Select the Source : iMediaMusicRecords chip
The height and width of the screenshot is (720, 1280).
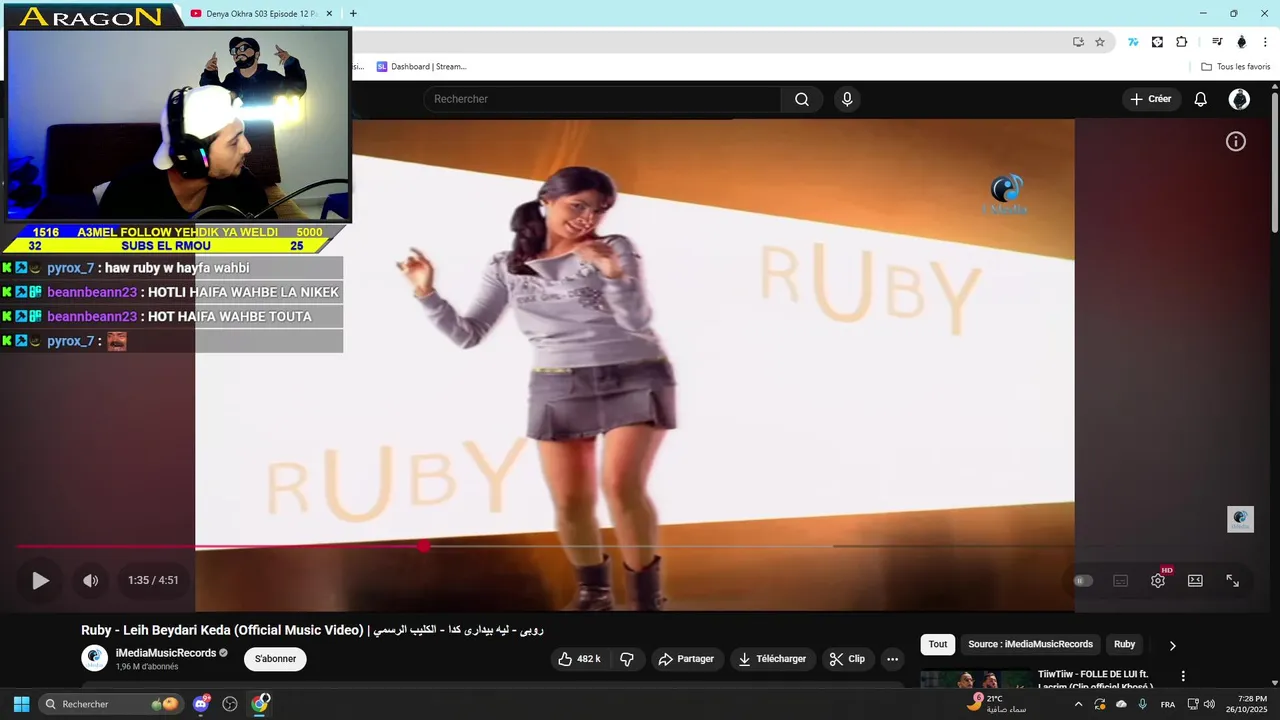pos(1031,644)
